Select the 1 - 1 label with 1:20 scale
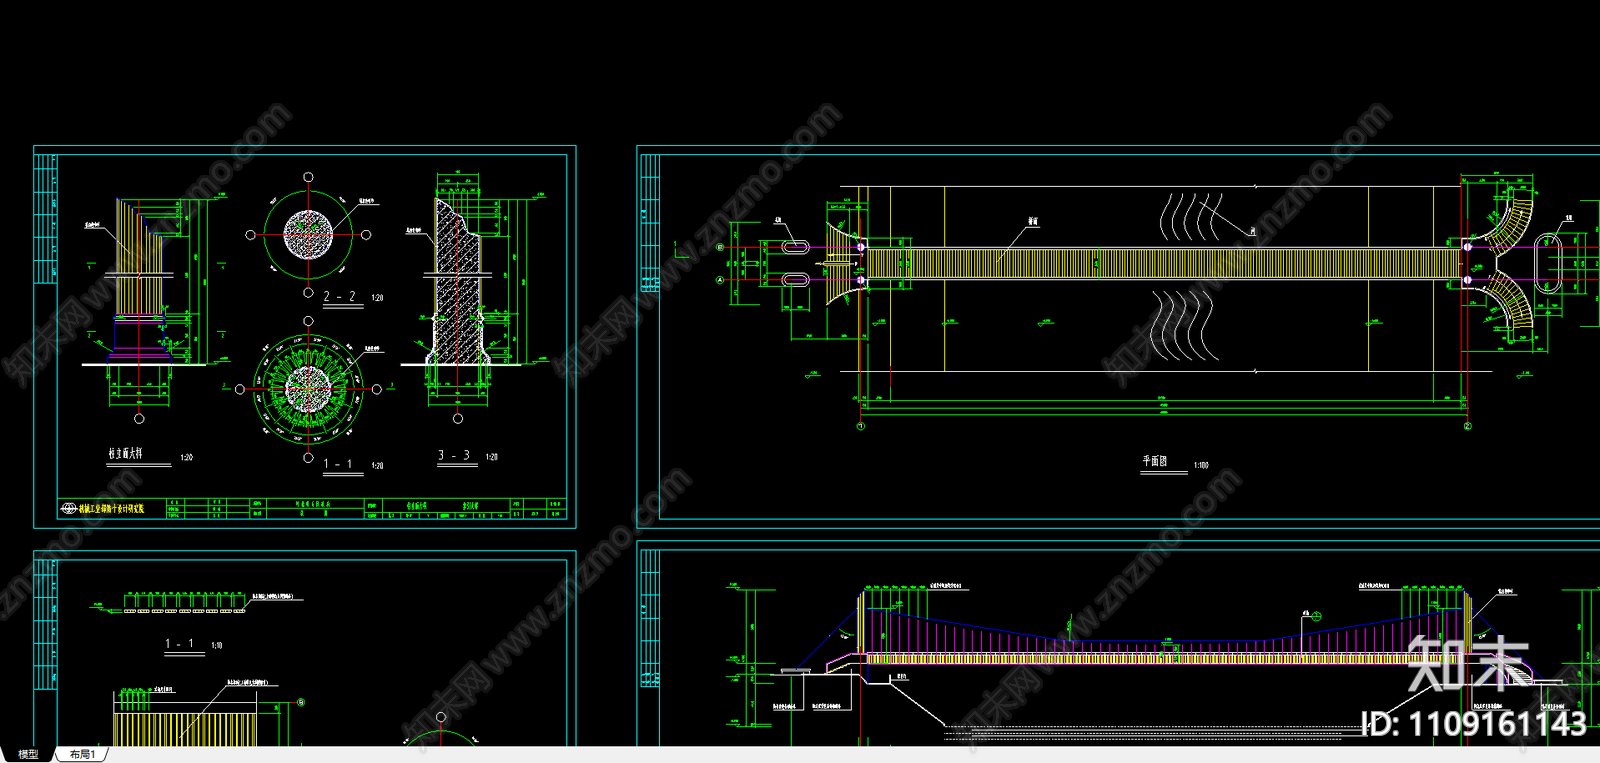Viewport: 1600px width, 763px height. [x=338, y=464]
